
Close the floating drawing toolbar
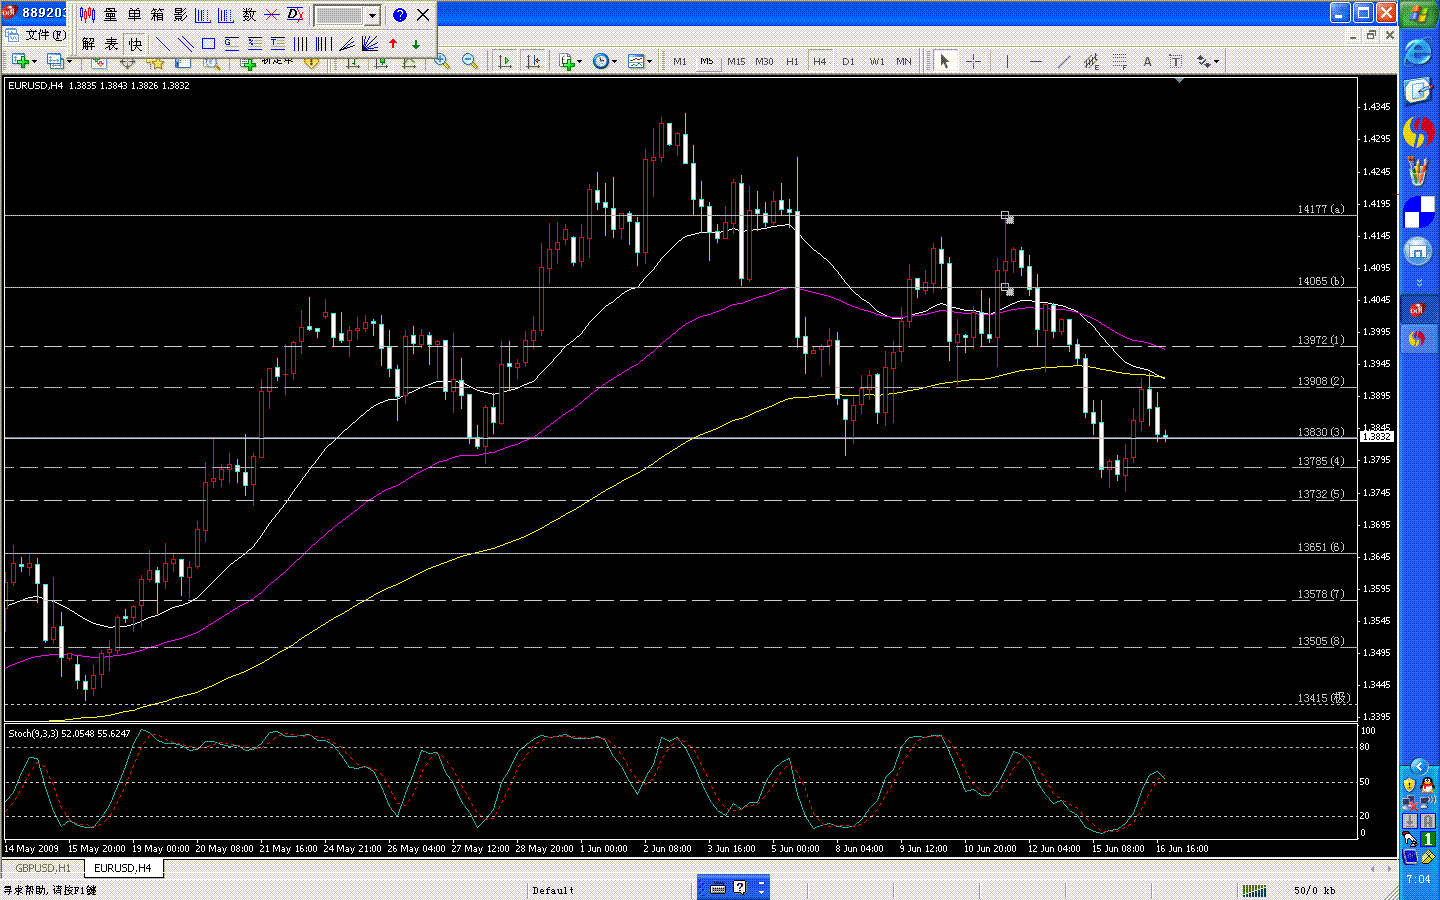(423, 15)
